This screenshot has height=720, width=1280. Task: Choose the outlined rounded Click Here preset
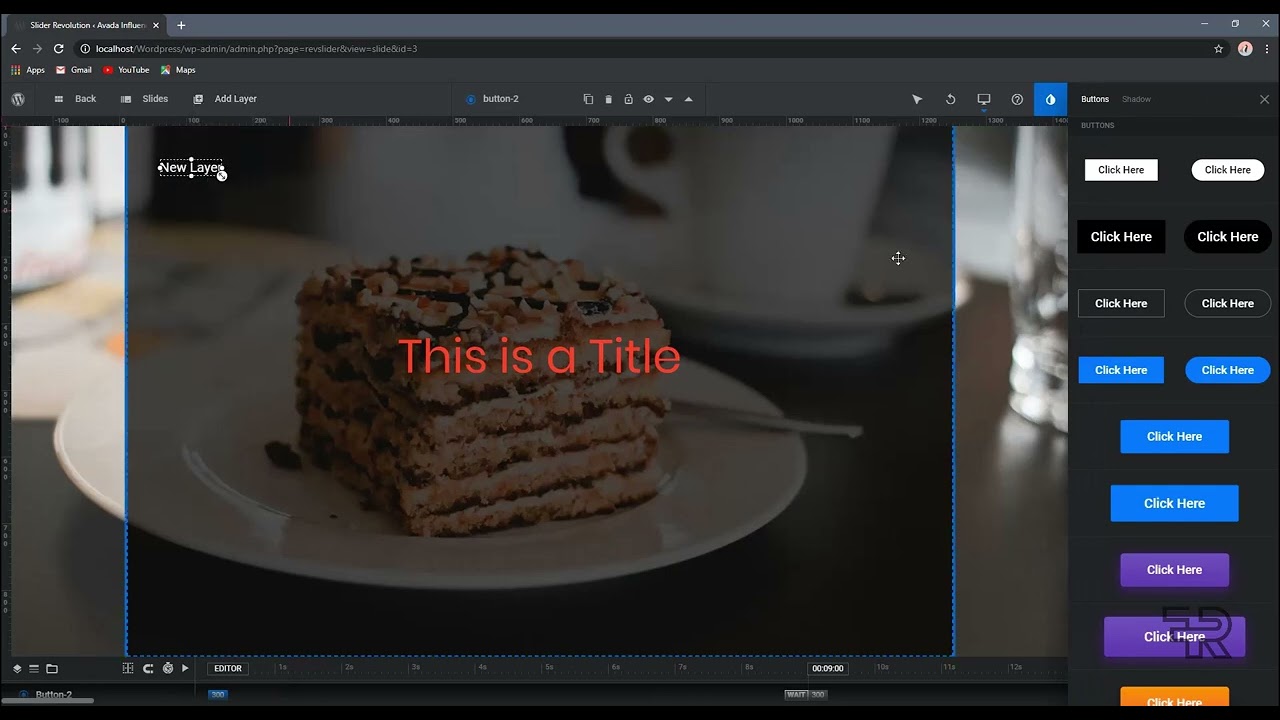(1228, 303)
